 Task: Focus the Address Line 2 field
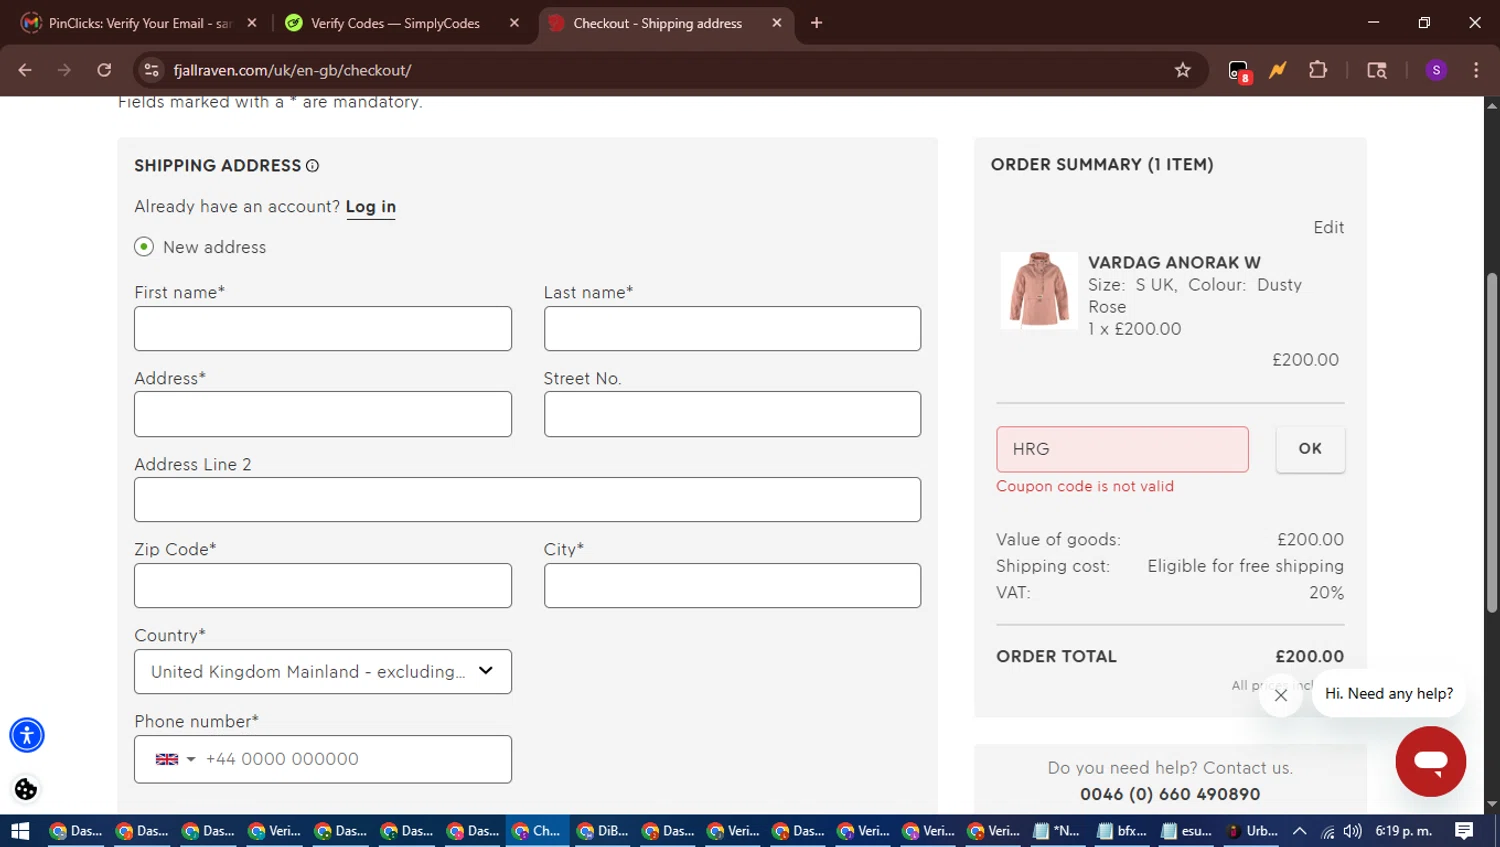(527, 500)
